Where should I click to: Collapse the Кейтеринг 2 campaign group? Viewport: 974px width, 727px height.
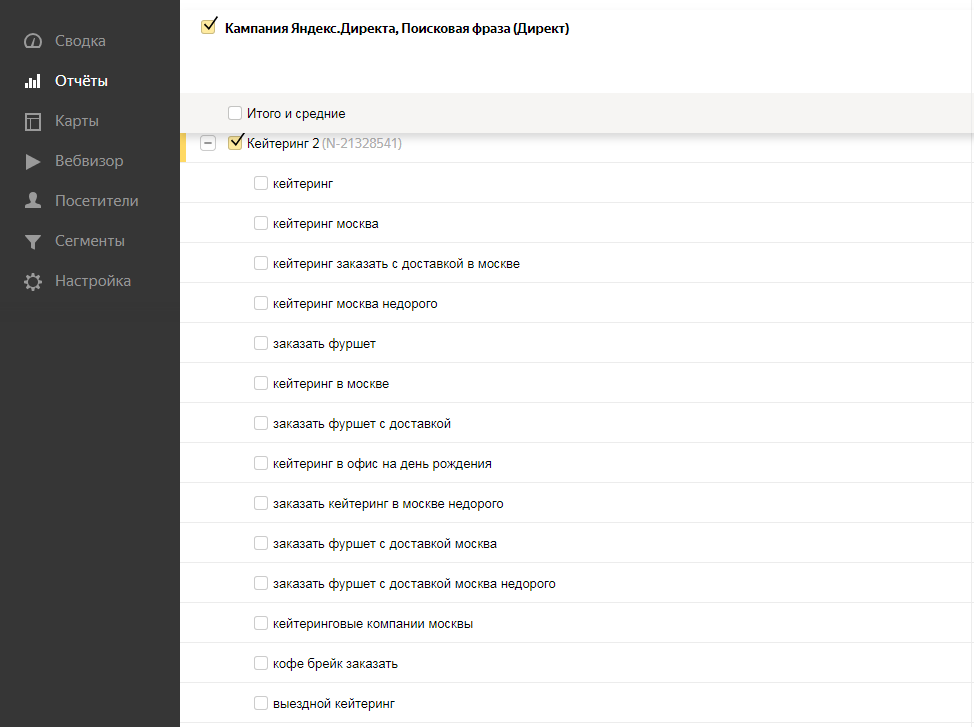208,143
